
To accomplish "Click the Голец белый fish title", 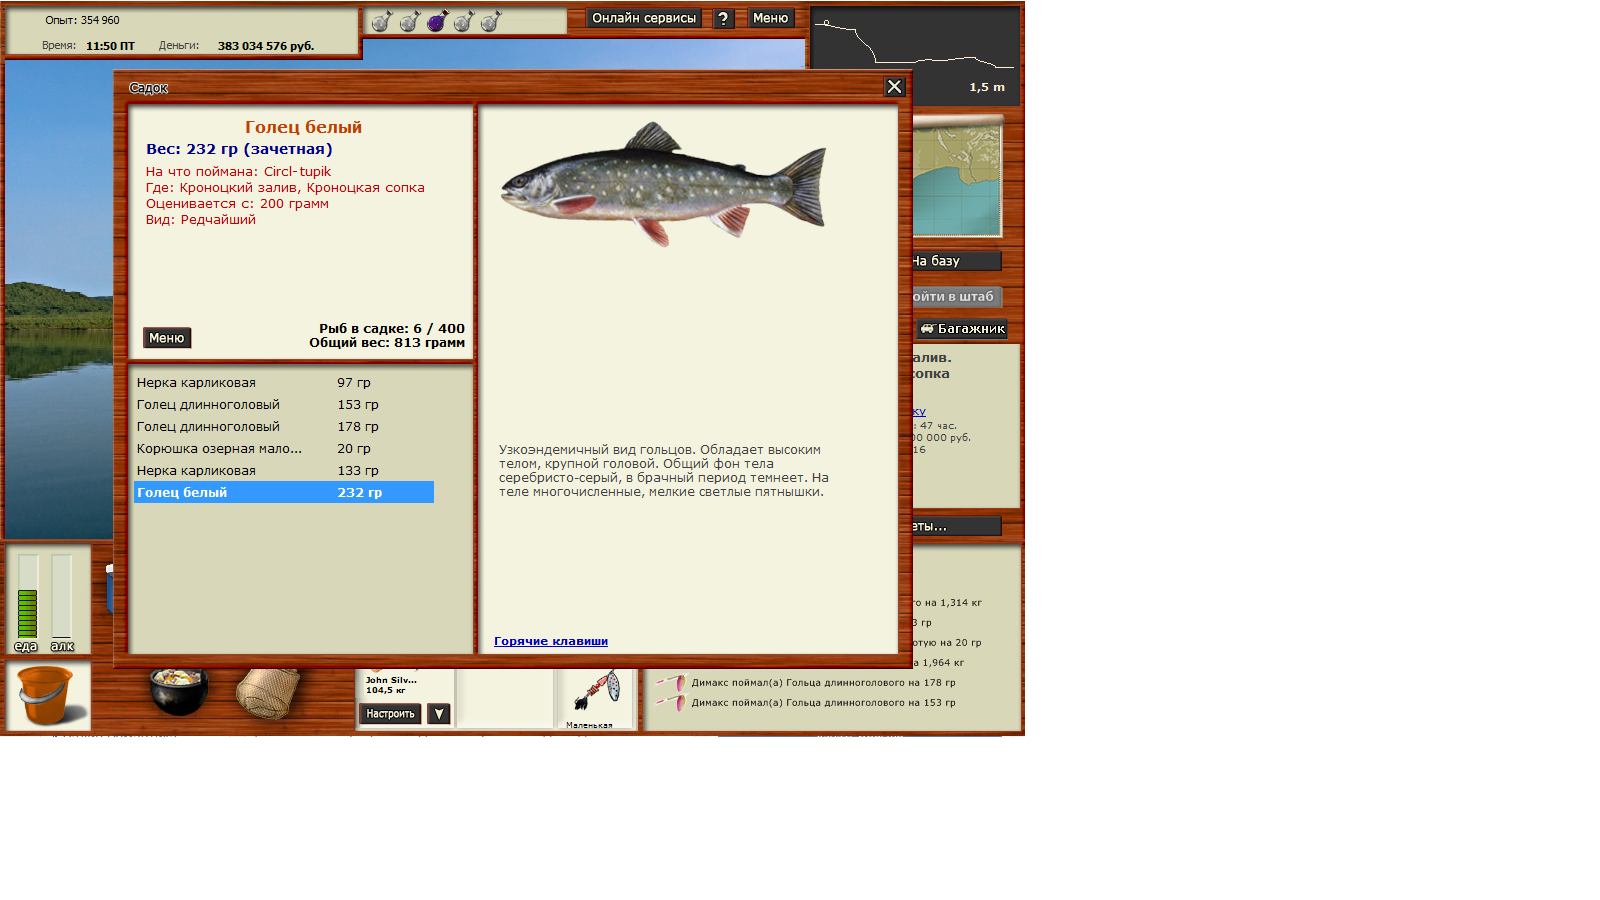I will [303, 127].
